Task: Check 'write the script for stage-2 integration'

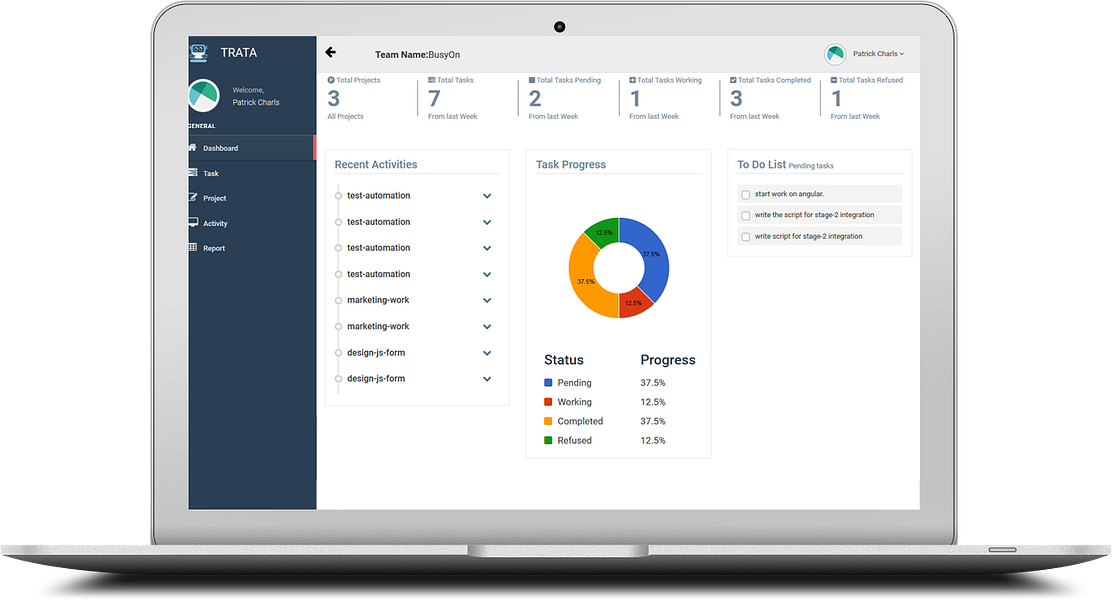Action: [x=745, y=216]
